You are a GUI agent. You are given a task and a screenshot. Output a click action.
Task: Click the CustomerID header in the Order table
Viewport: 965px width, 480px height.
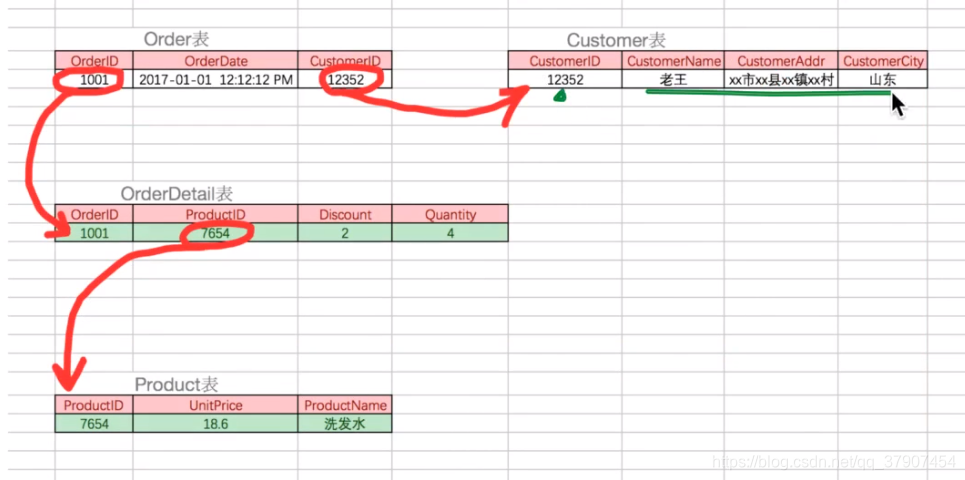345,61
